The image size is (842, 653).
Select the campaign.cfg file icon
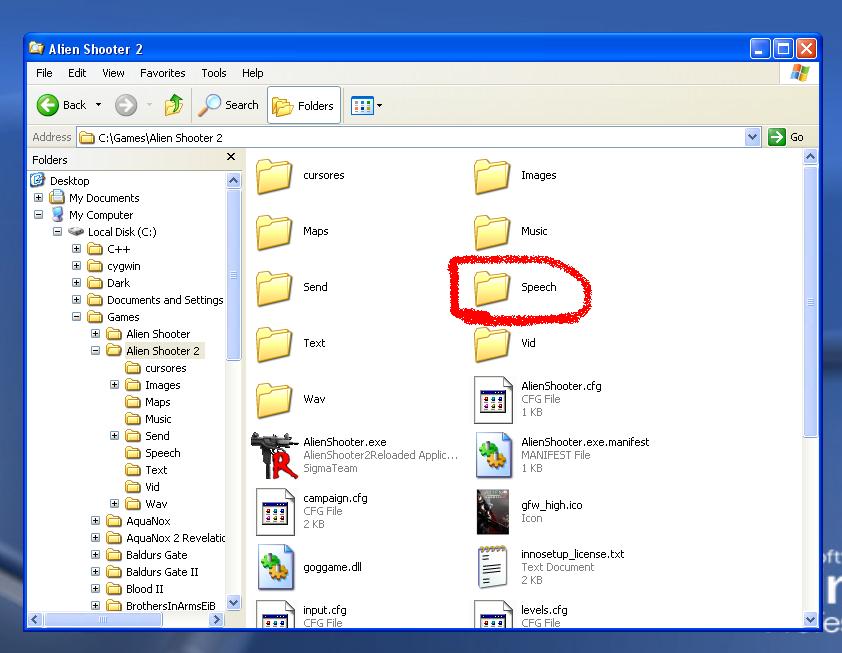(275, 512)
